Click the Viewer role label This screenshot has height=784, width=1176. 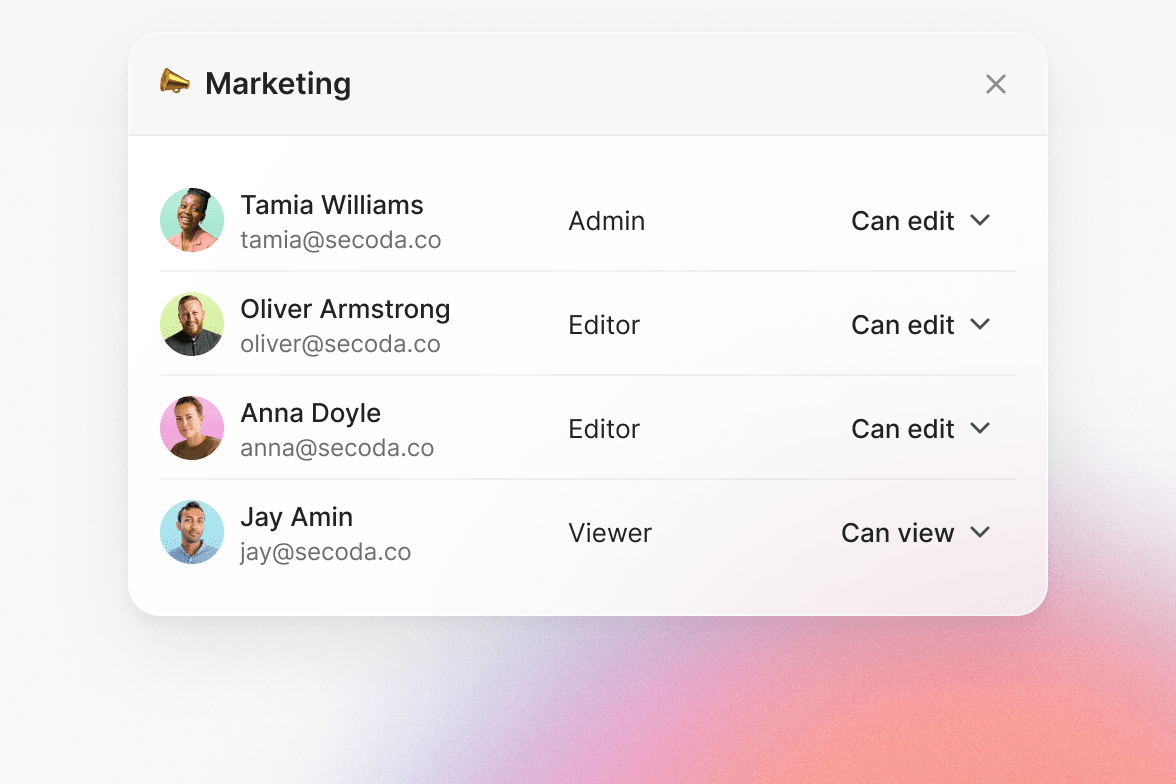pyautogui.click(x=609, y=533)
